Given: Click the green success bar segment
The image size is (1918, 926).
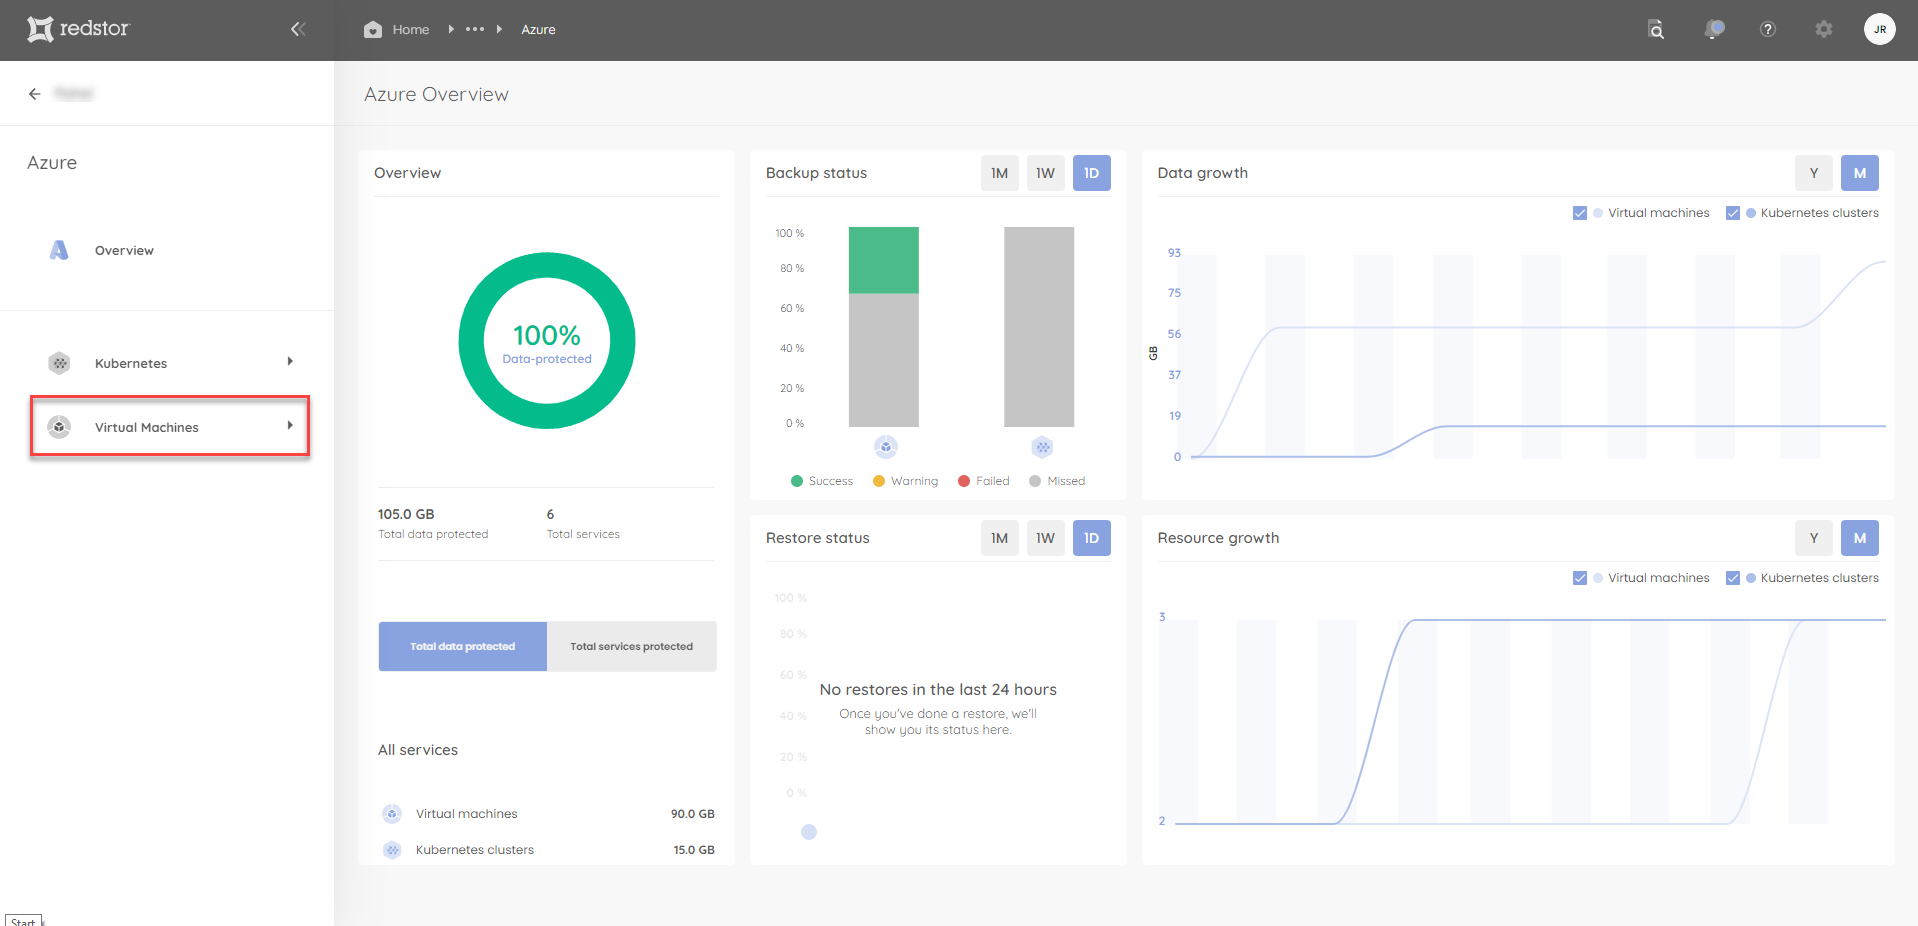Looking at the screenshot, I should point(884,260).
